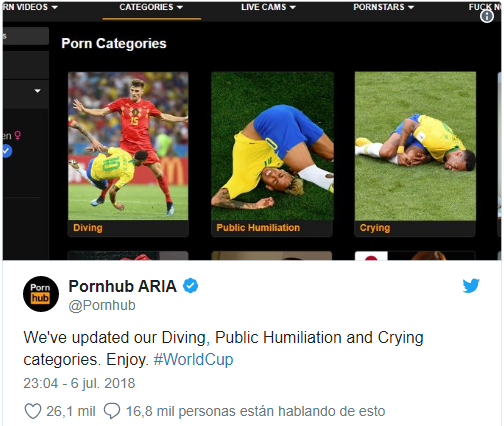Image resolution: width=504 pixels, height=426 pixels.
Task: Like the tweet with the heart icon
Action: [x=33, y=411]
